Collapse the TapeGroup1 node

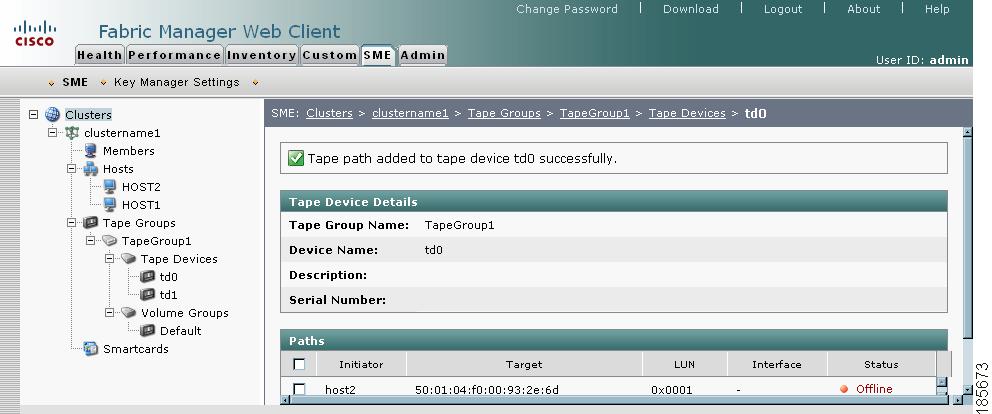(90, 240)
